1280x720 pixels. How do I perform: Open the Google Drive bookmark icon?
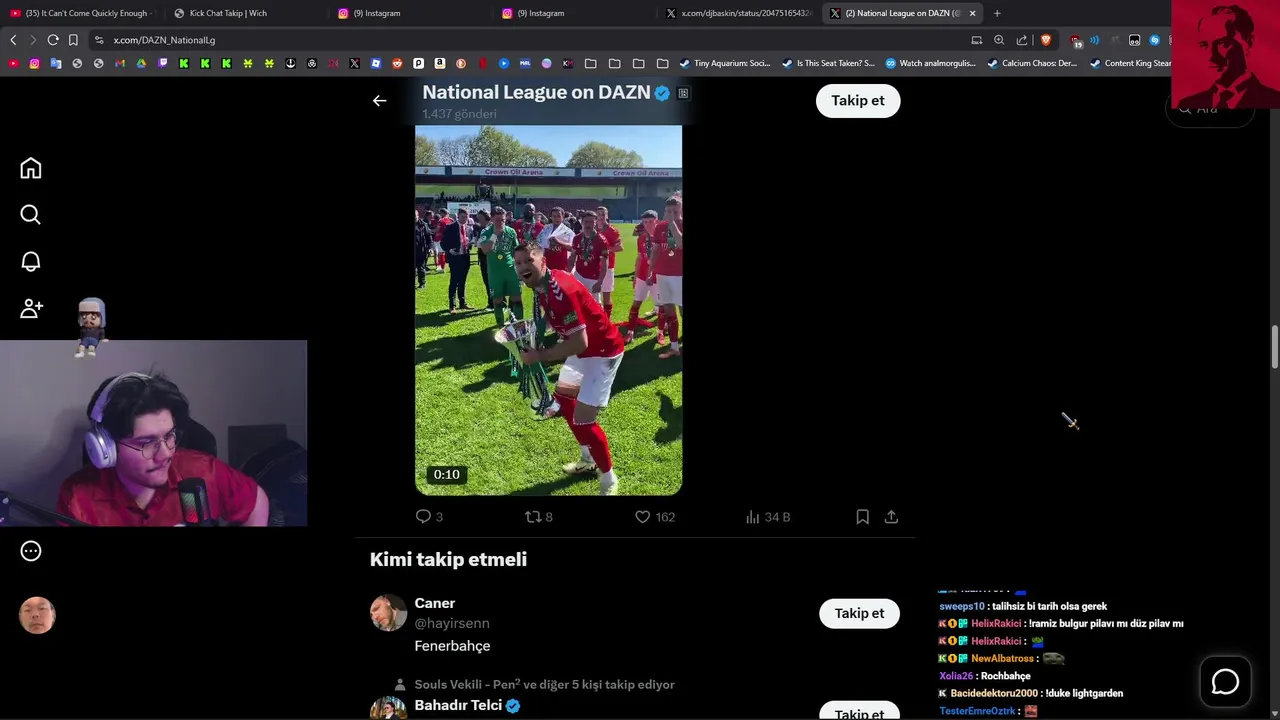pos(141,63)
